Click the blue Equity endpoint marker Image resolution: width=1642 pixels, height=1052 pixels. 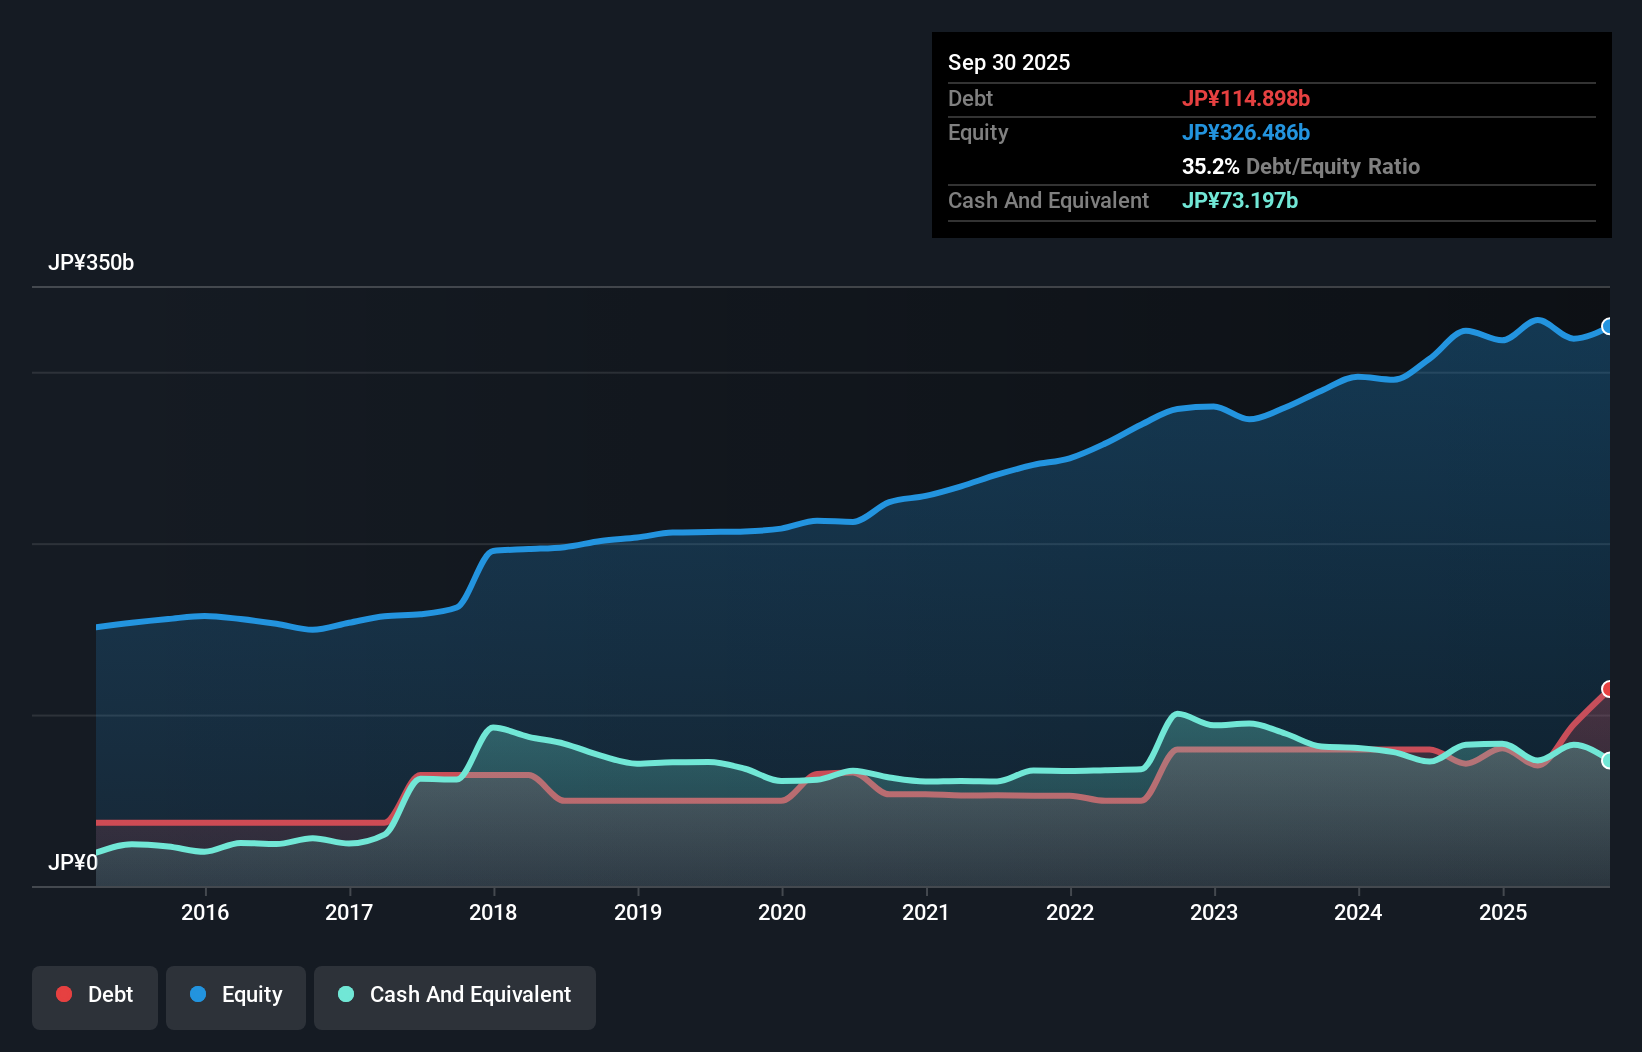click(1608, 327)
